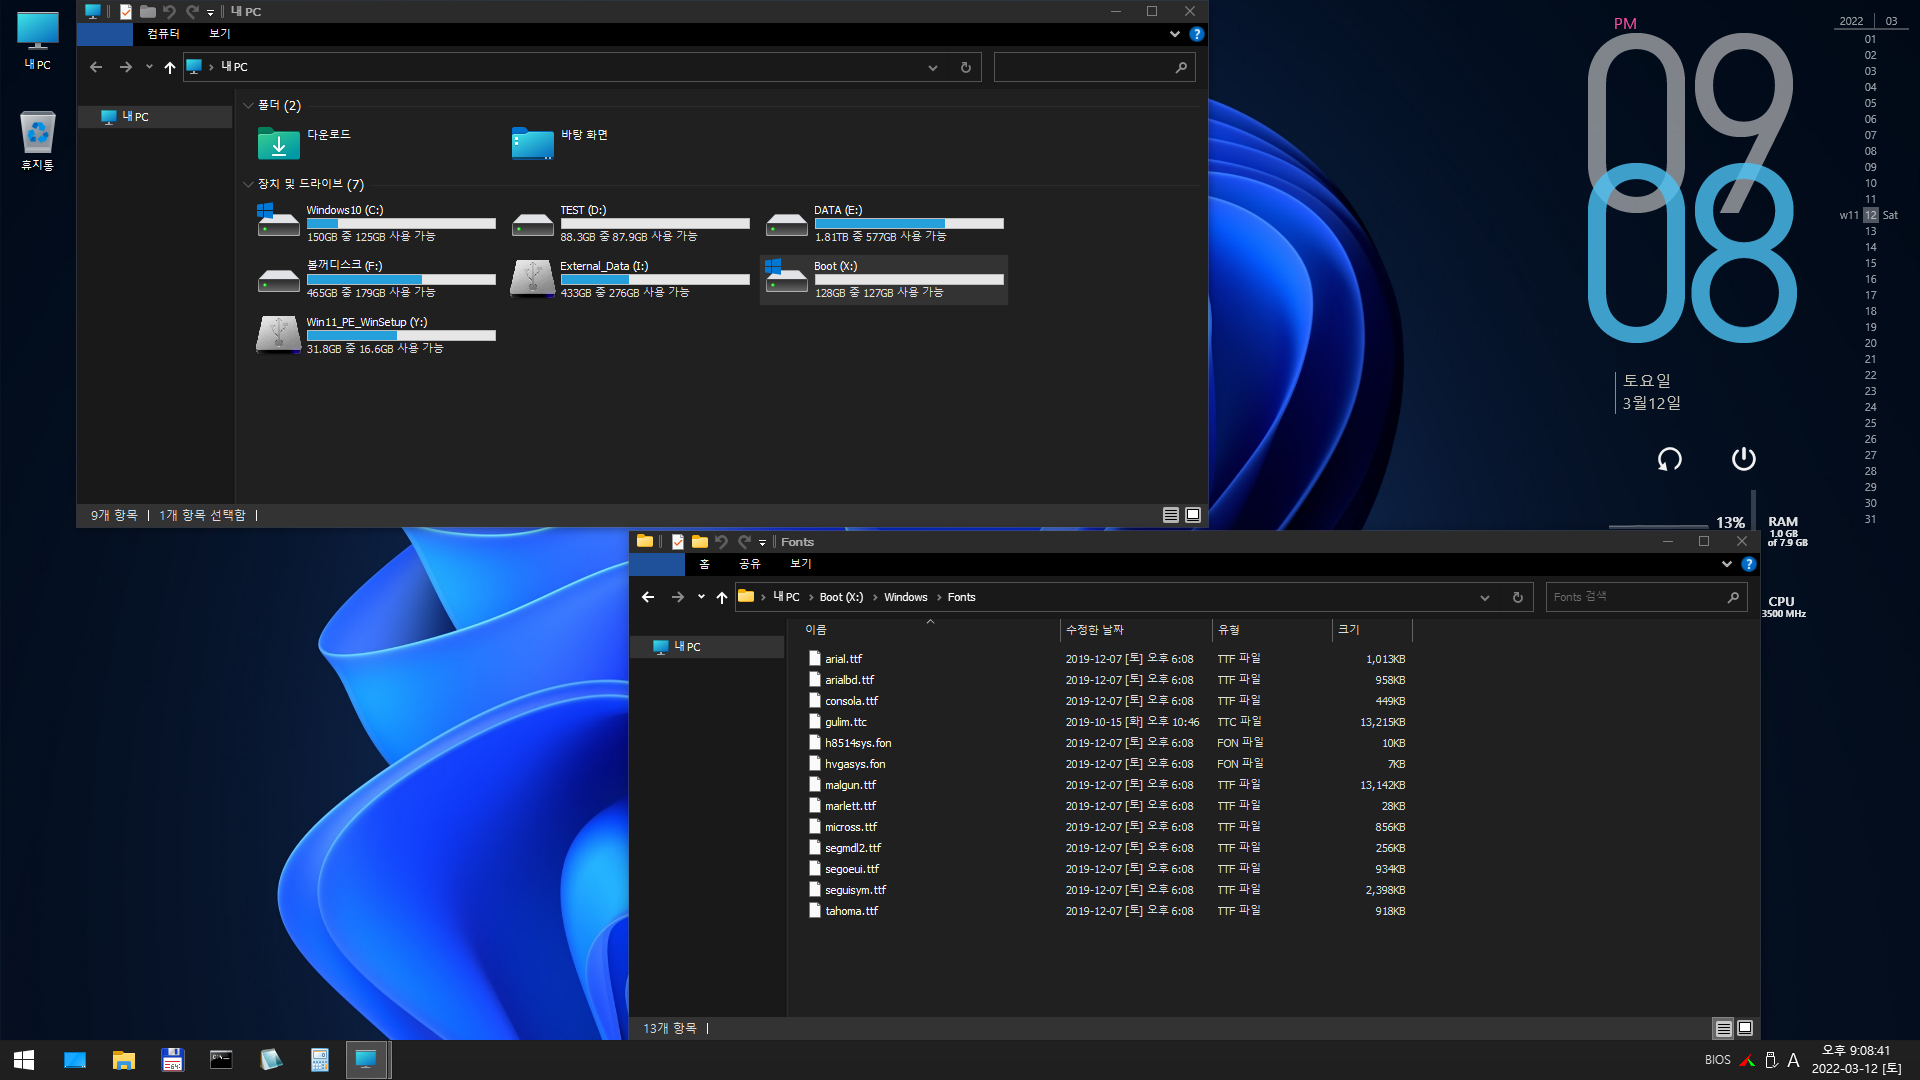Image resolution: width=1920 pixels, height=1080 pixels.
Task: Open Command Prompt from the taskbar
Action: (221, 1059)
